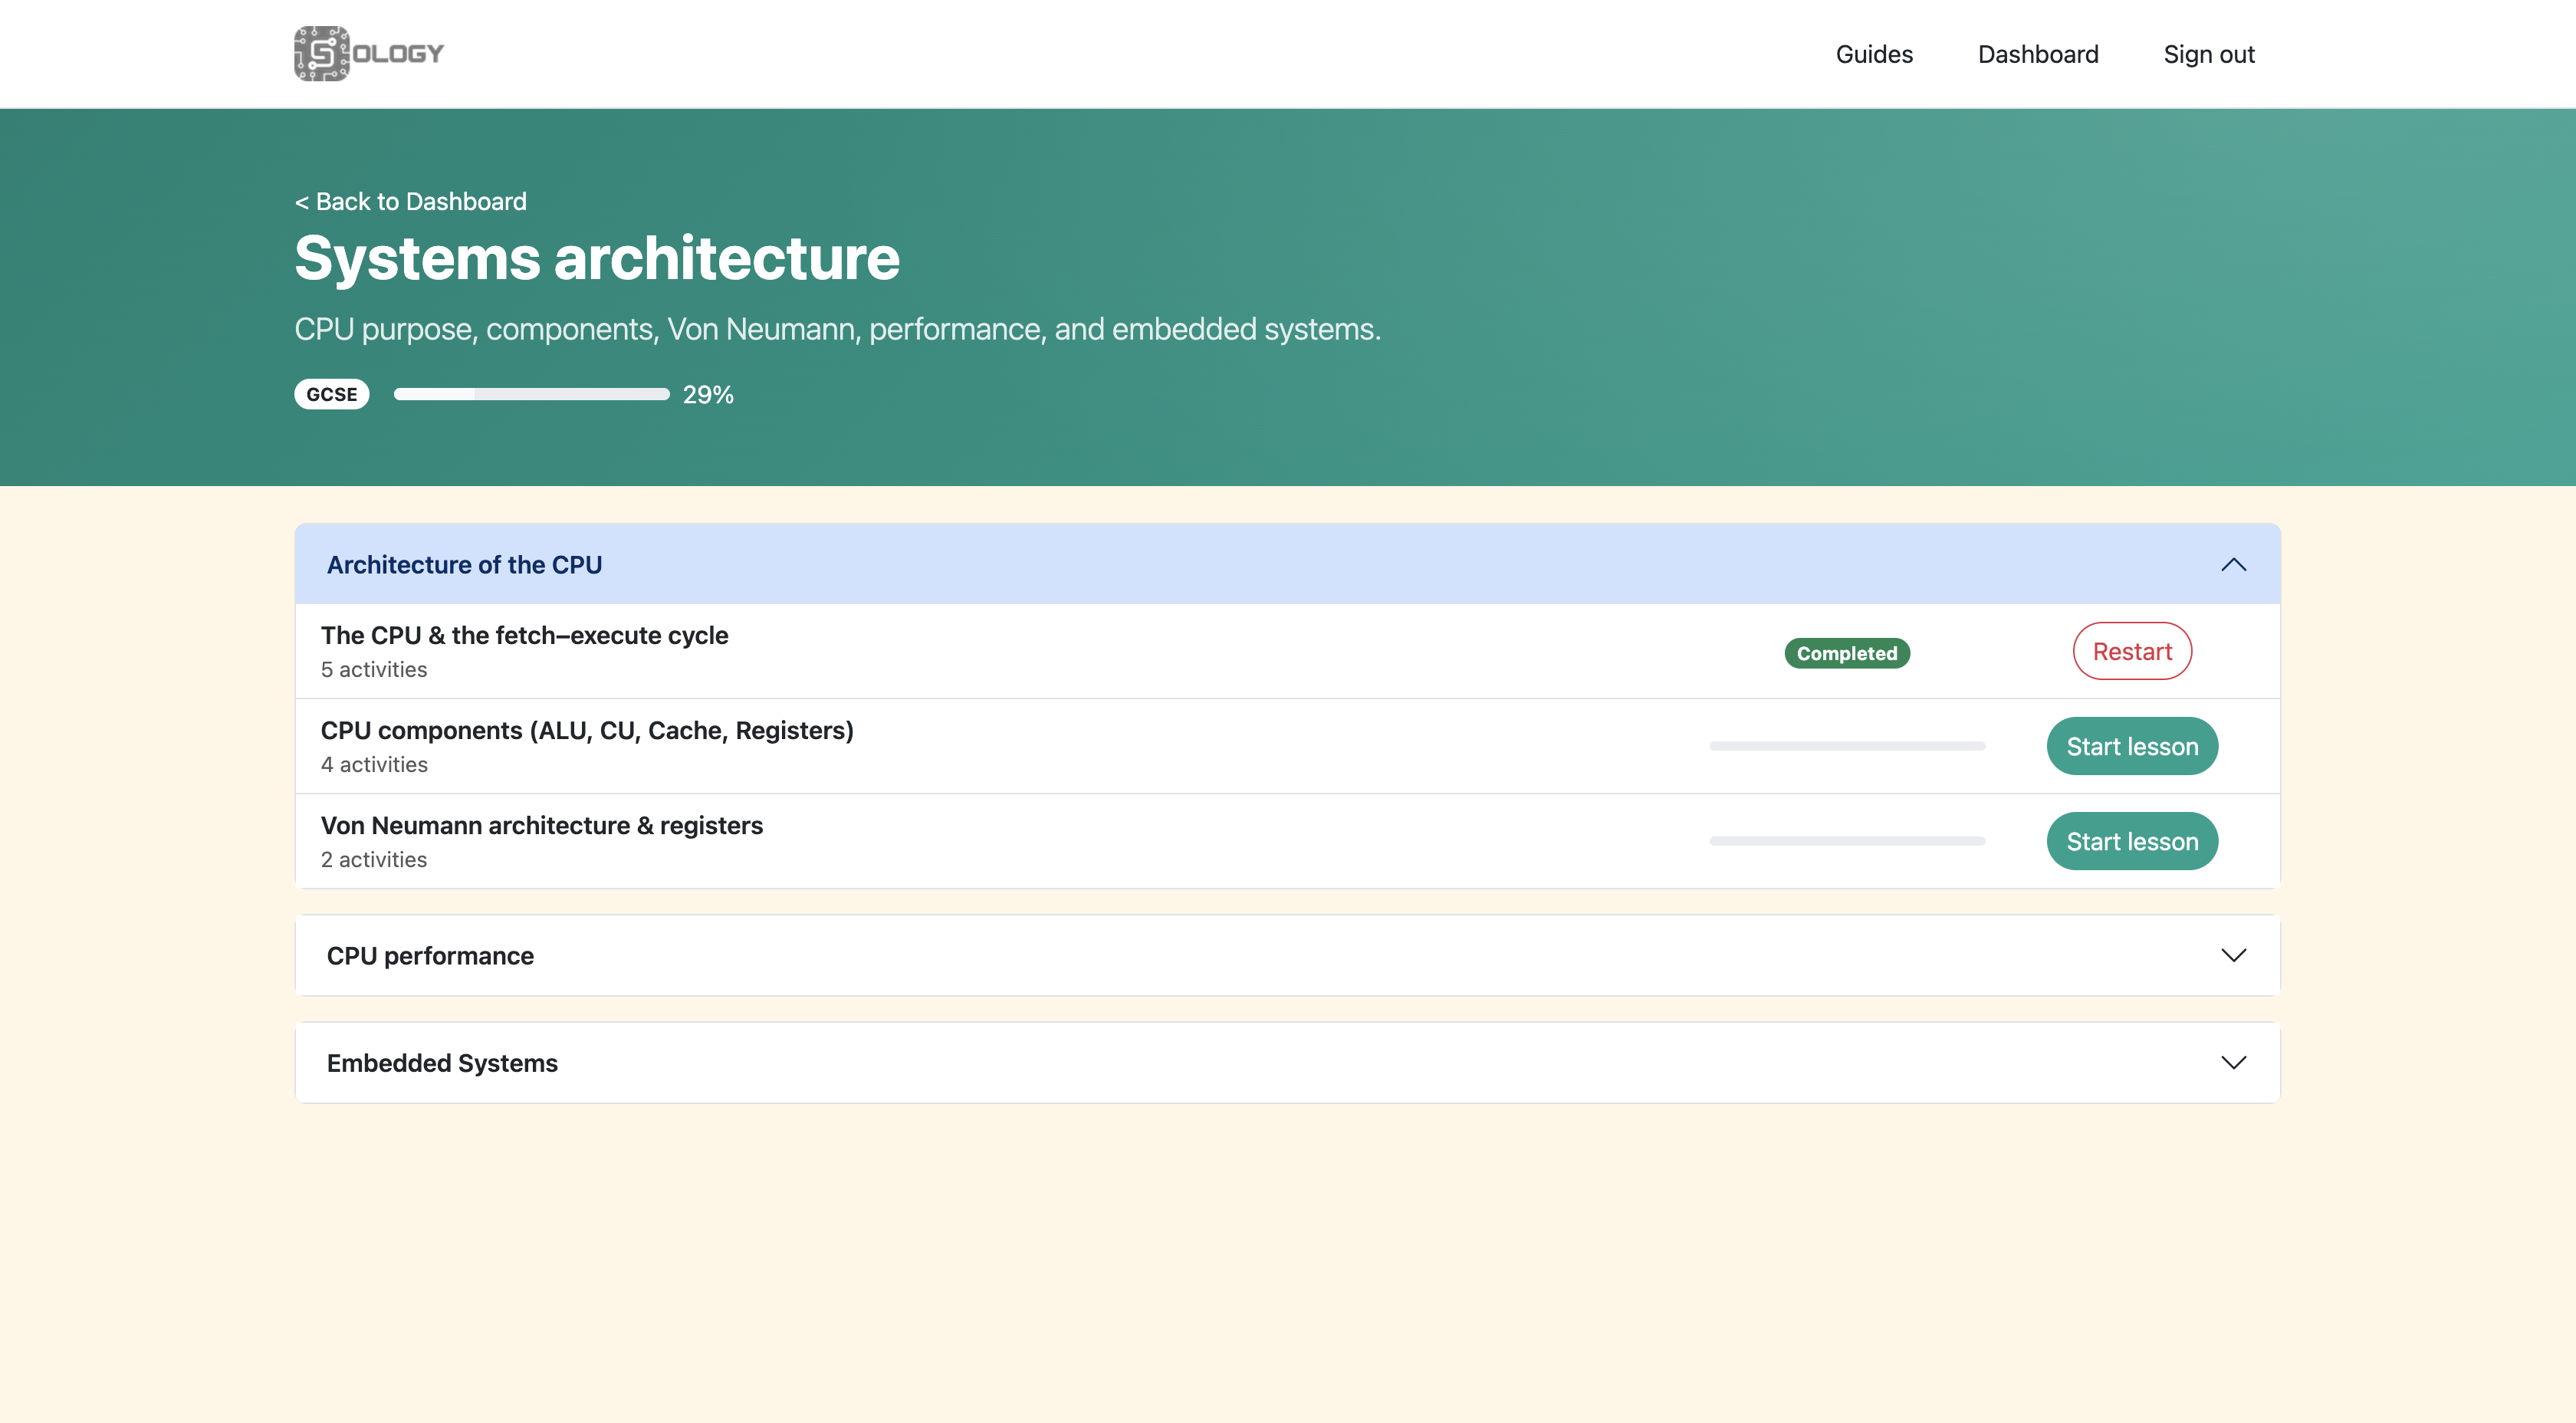Select CPU components (ALU, CU, Cache, Registers) title

tap(587, 731)
